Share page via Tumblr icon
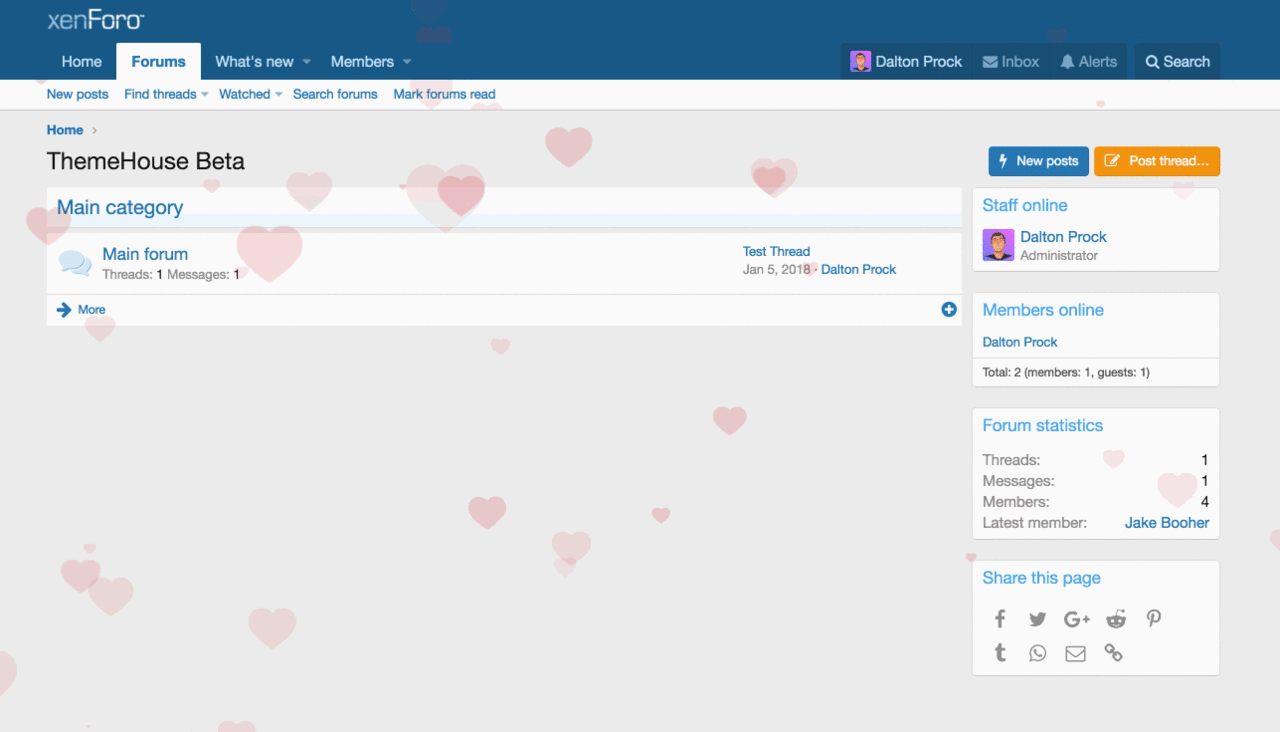This screenshot has width=1280, height=732. (999, 653)
